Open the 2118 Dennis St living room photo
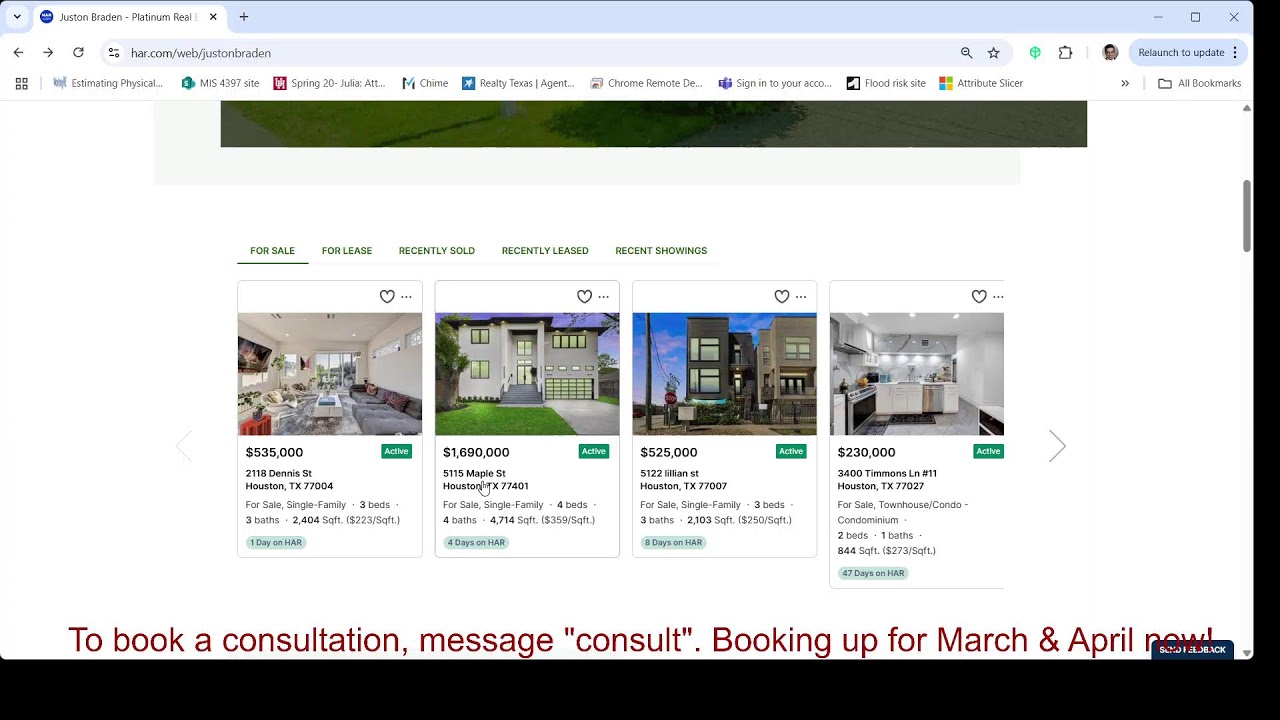Viewport: 1280px width, 720px height. point(330,374)
